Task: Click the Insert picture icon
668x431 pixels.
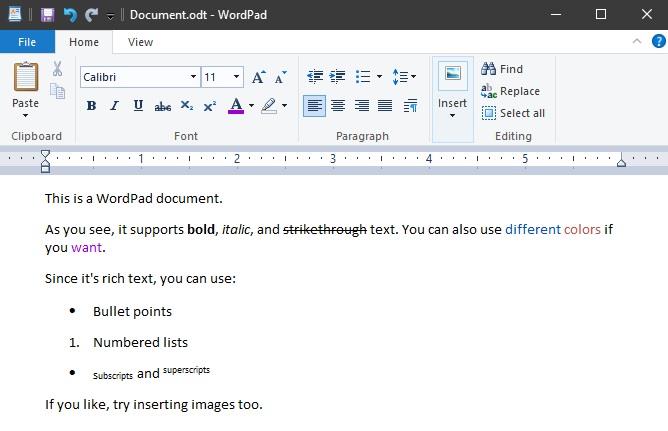Action: [x=452, y=75]
